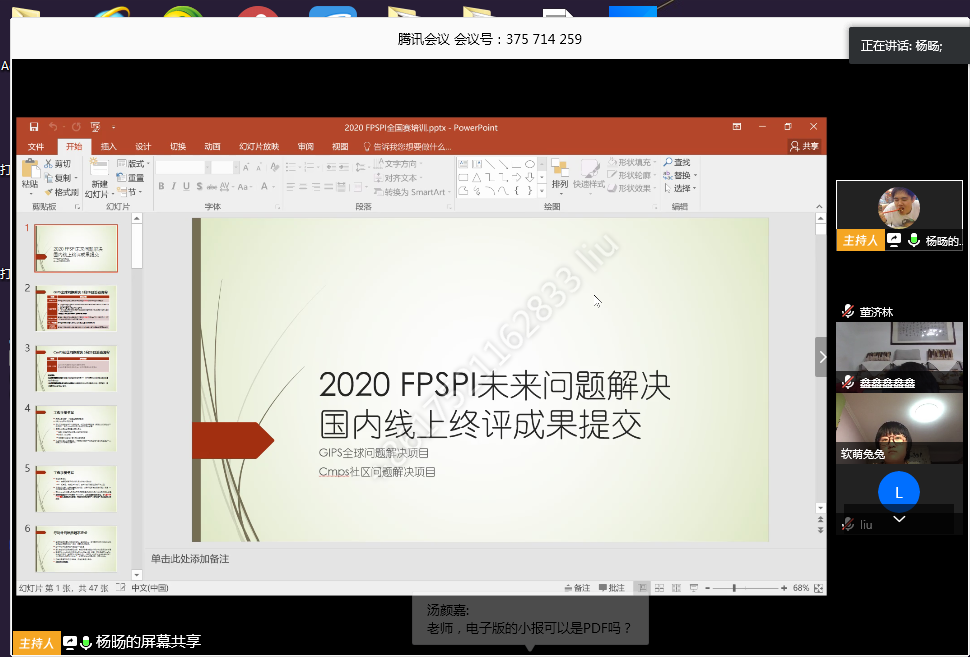Click the 新建幻灯片 new slide icon
Screen dimensions: 970x657
click(98, 168)
